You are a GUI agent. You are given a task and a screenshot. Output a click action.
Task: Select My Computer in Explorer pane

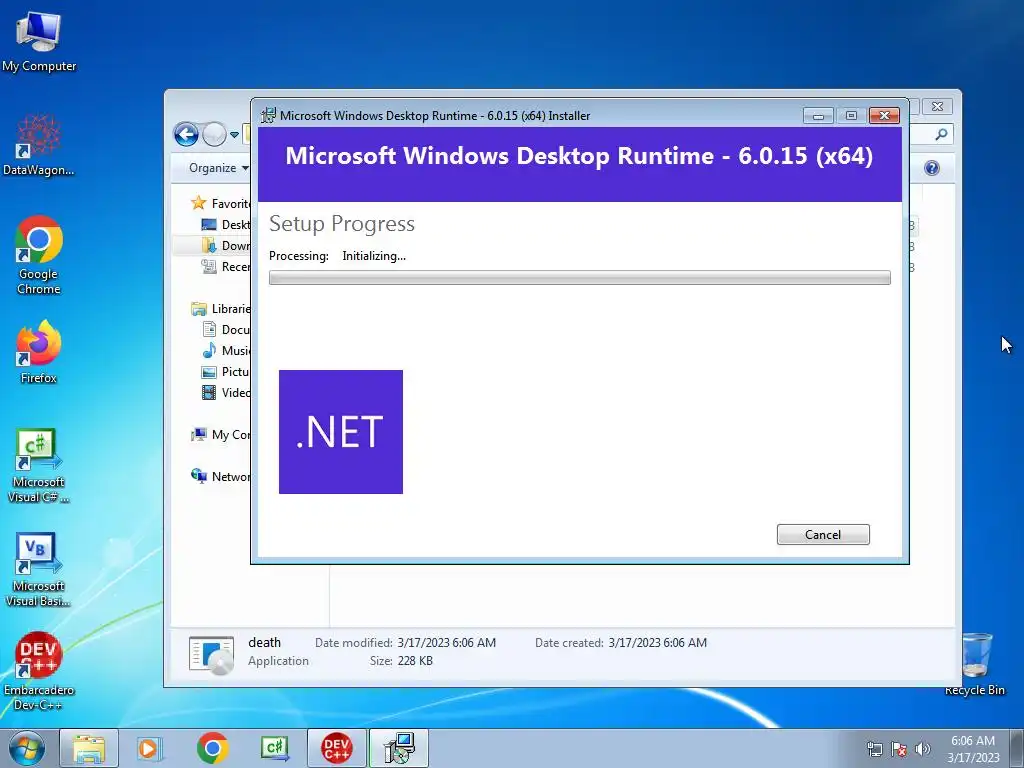tap(221, 434)
